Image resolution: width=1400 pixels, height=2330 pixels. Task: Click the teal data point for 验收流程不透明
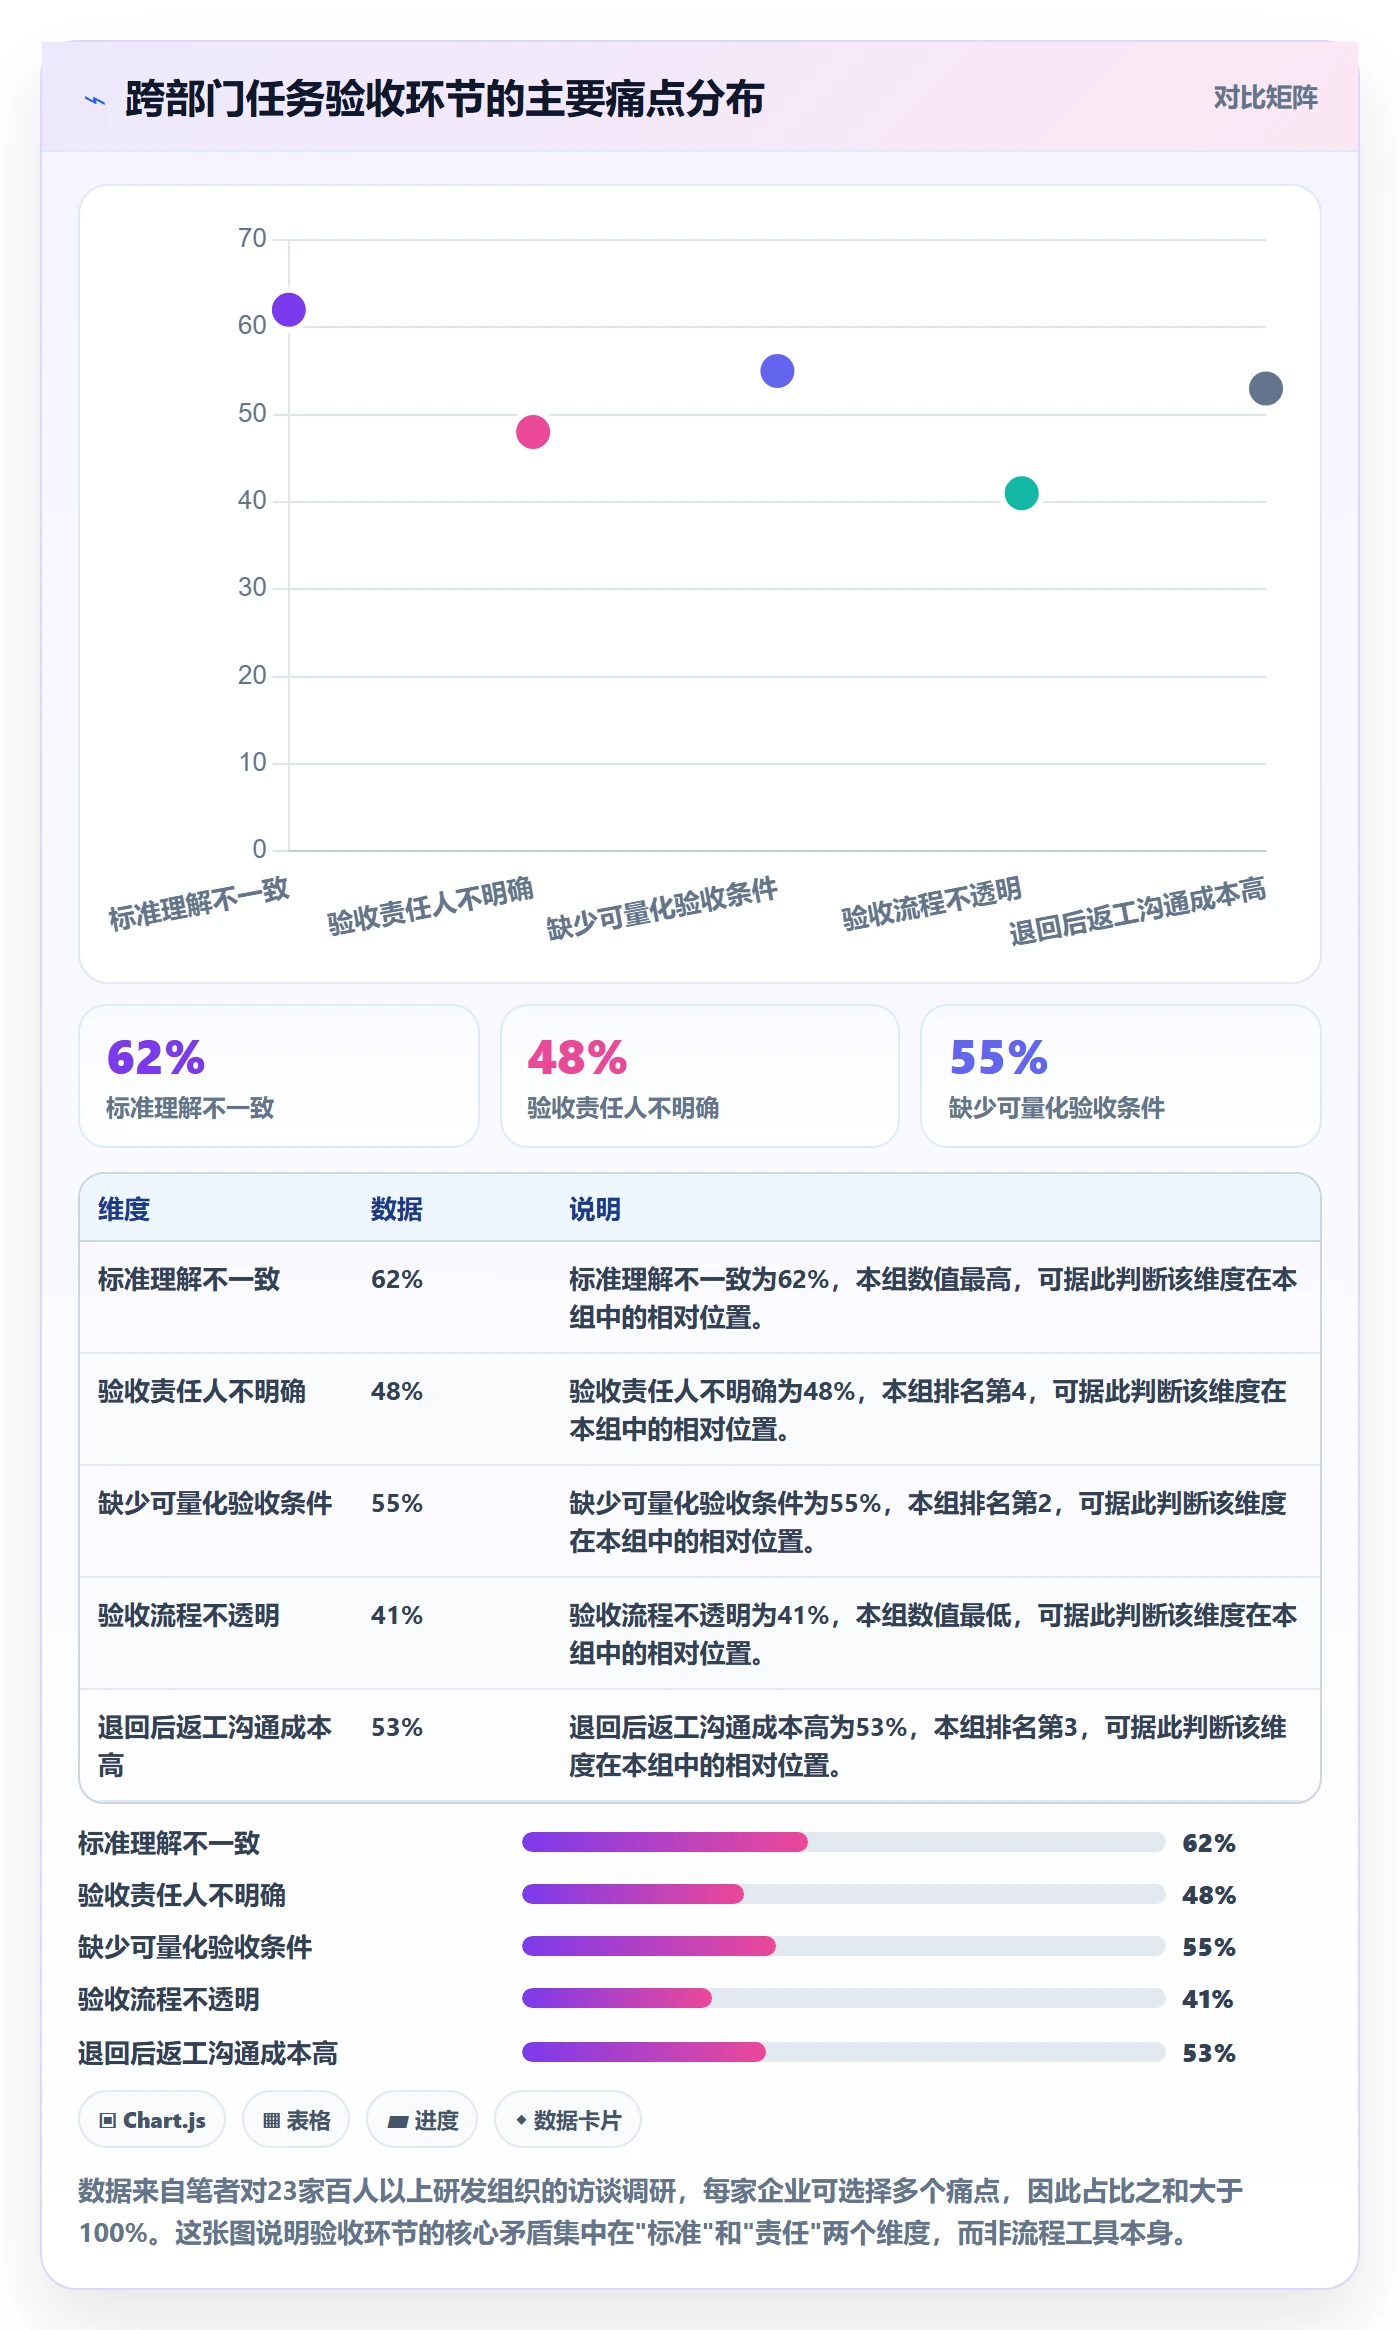(1021, 493)
